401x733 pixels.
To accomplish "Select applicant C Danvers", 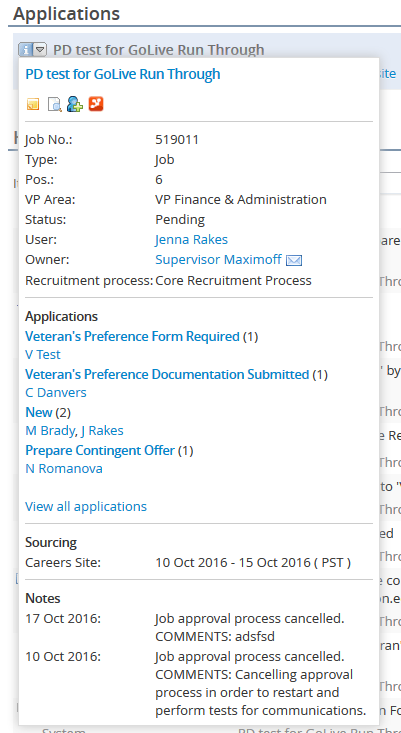I will [x=56, y=393].
